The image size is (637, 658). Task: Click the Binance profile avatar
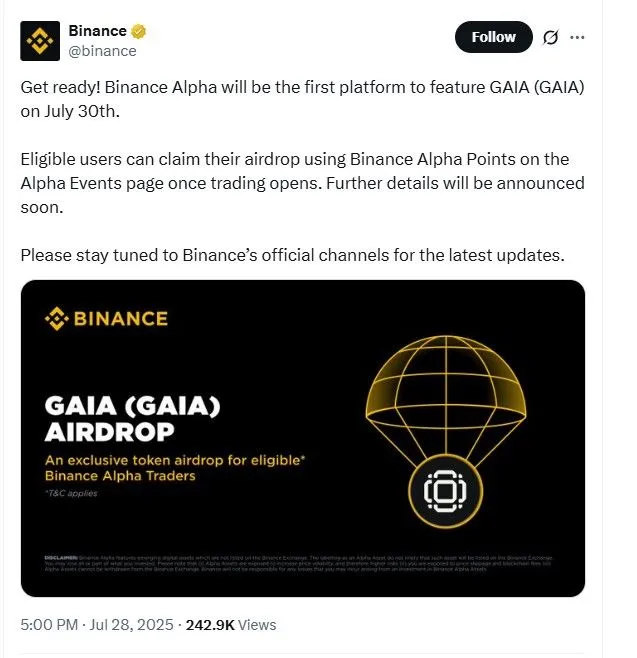(x=40, y=40)
